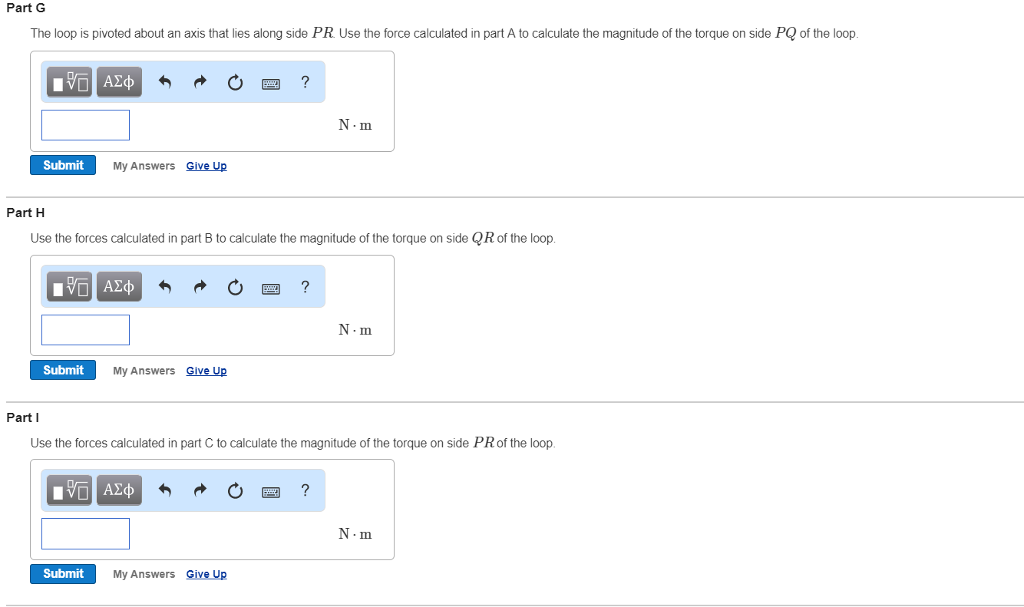Submit the answer for Part I
The height and width of the screenshot is (607, 1024).
point(62,573)
